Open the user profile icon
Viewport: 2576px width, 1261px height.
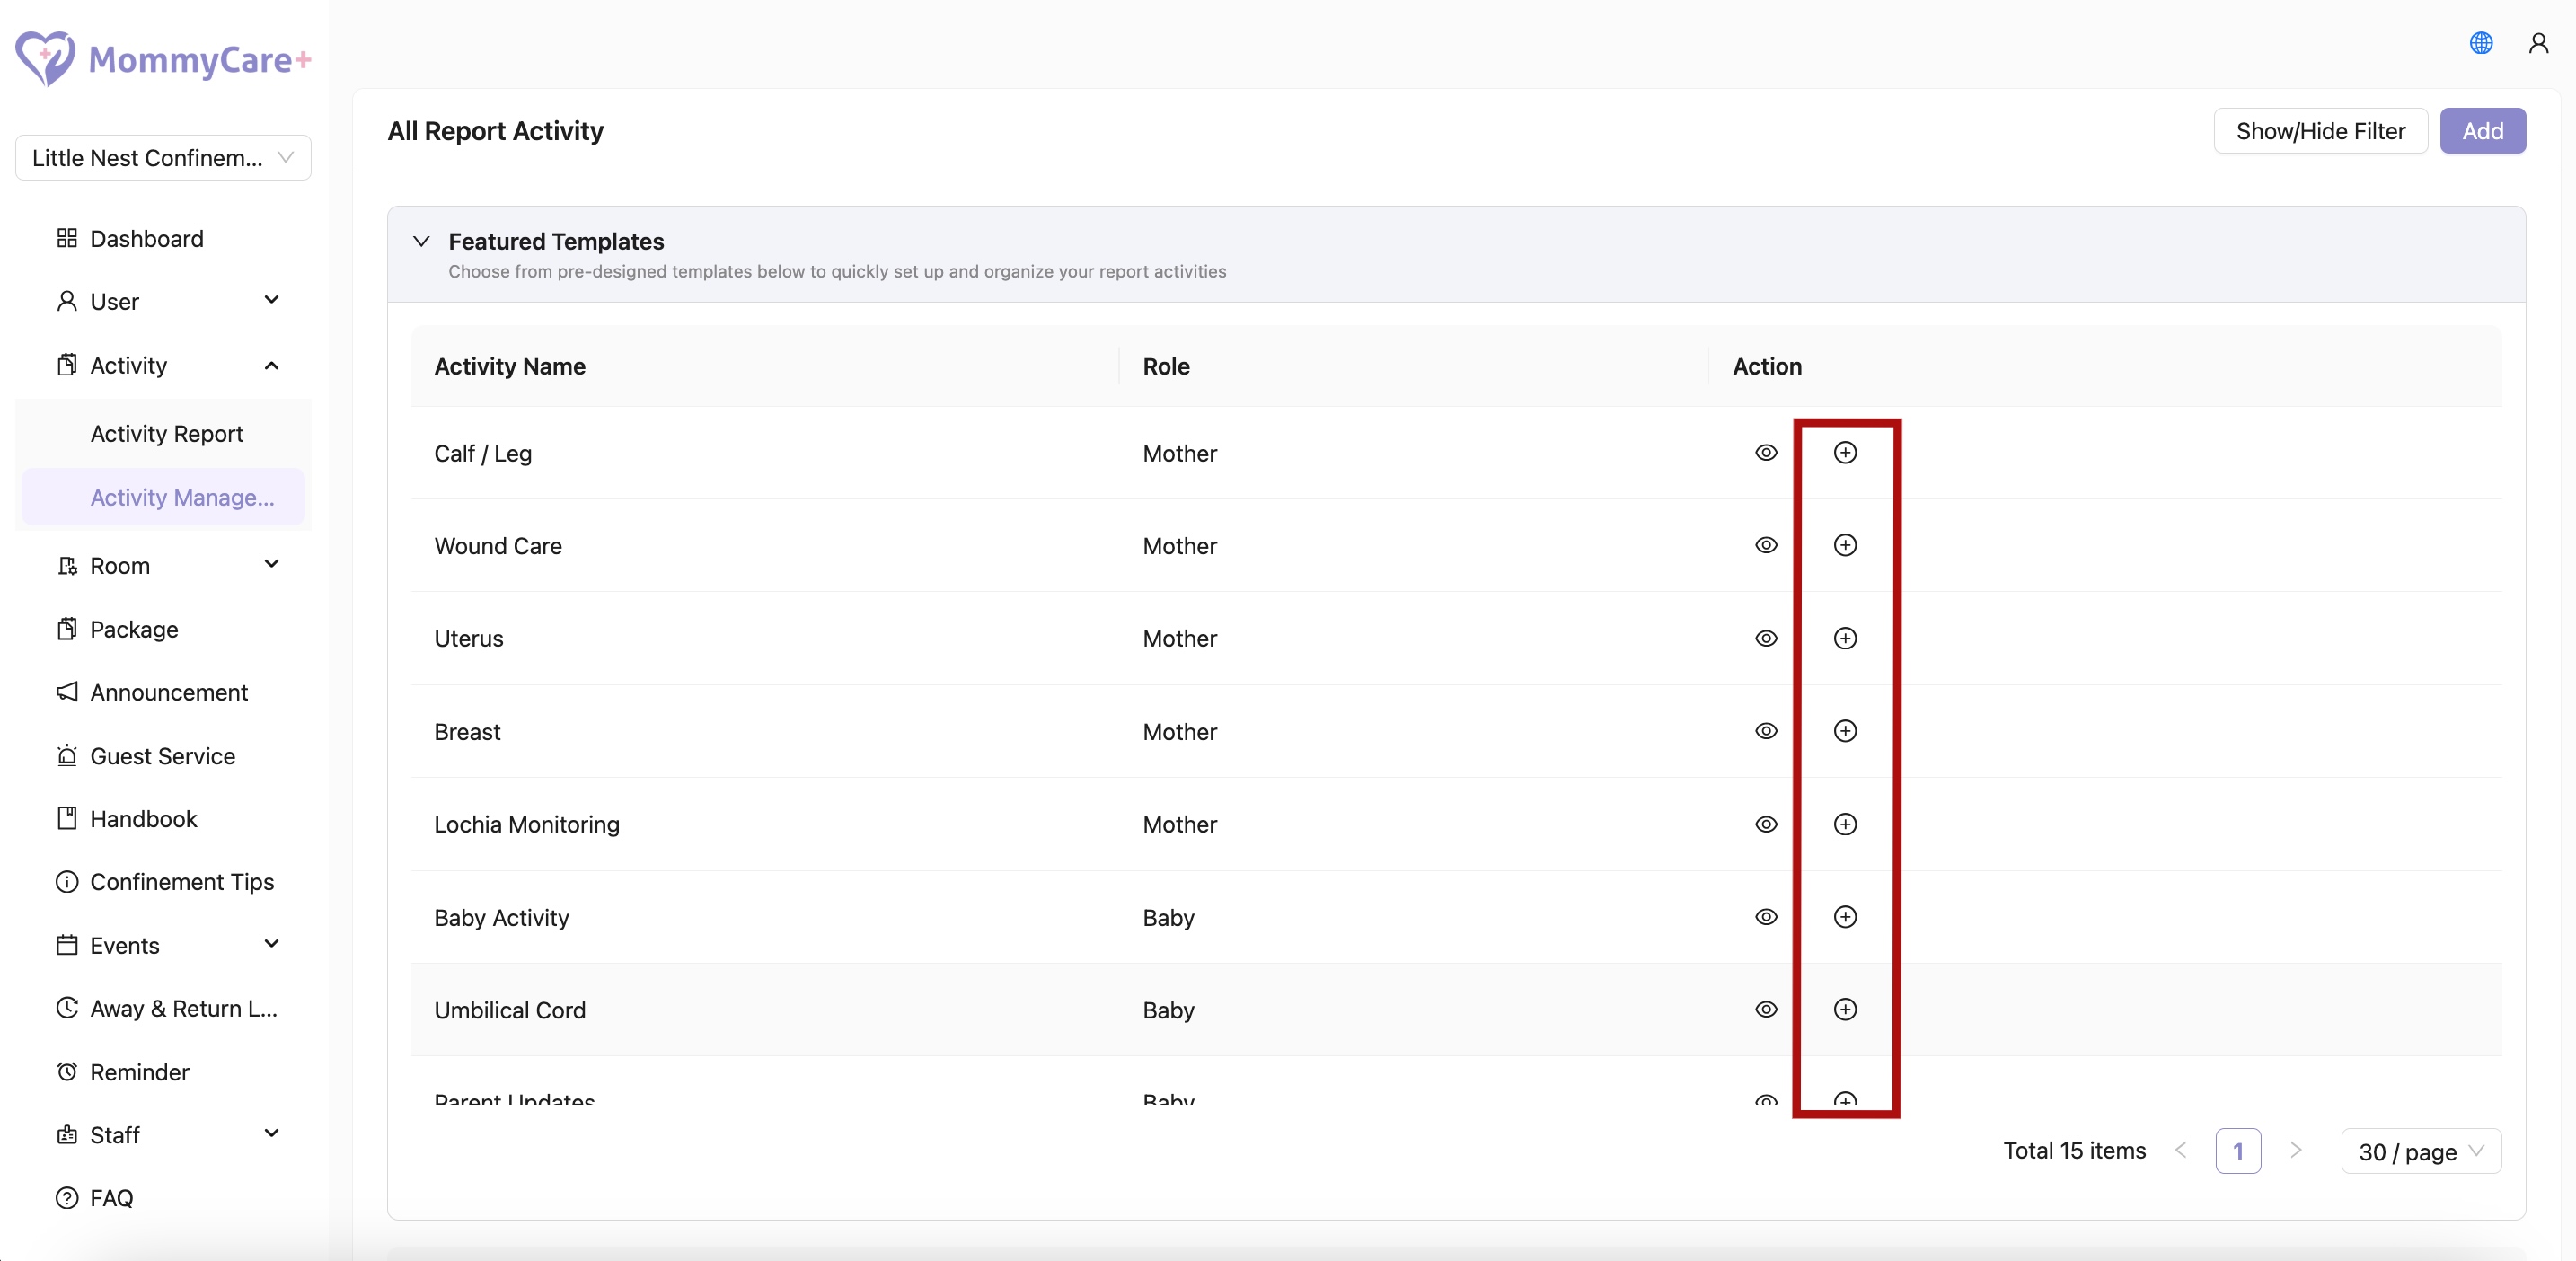click(2538, 43)
